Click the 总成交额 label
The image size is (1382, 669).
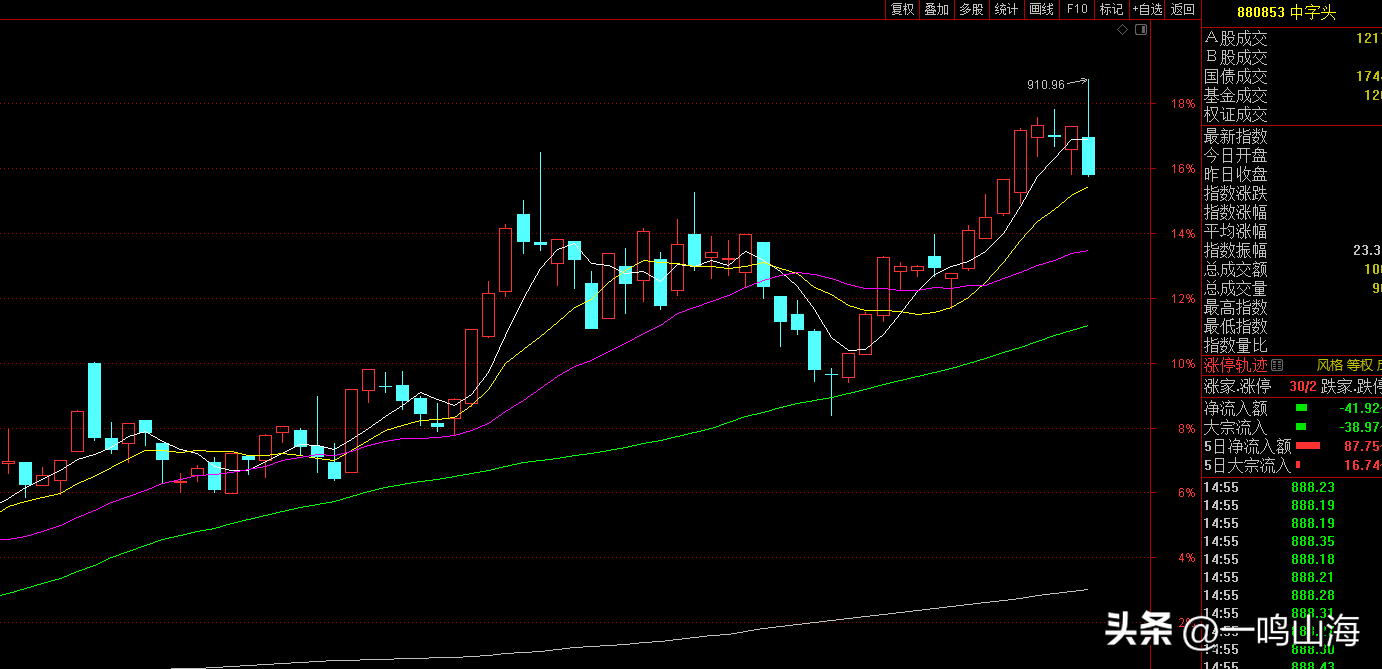pos(1236,269)
